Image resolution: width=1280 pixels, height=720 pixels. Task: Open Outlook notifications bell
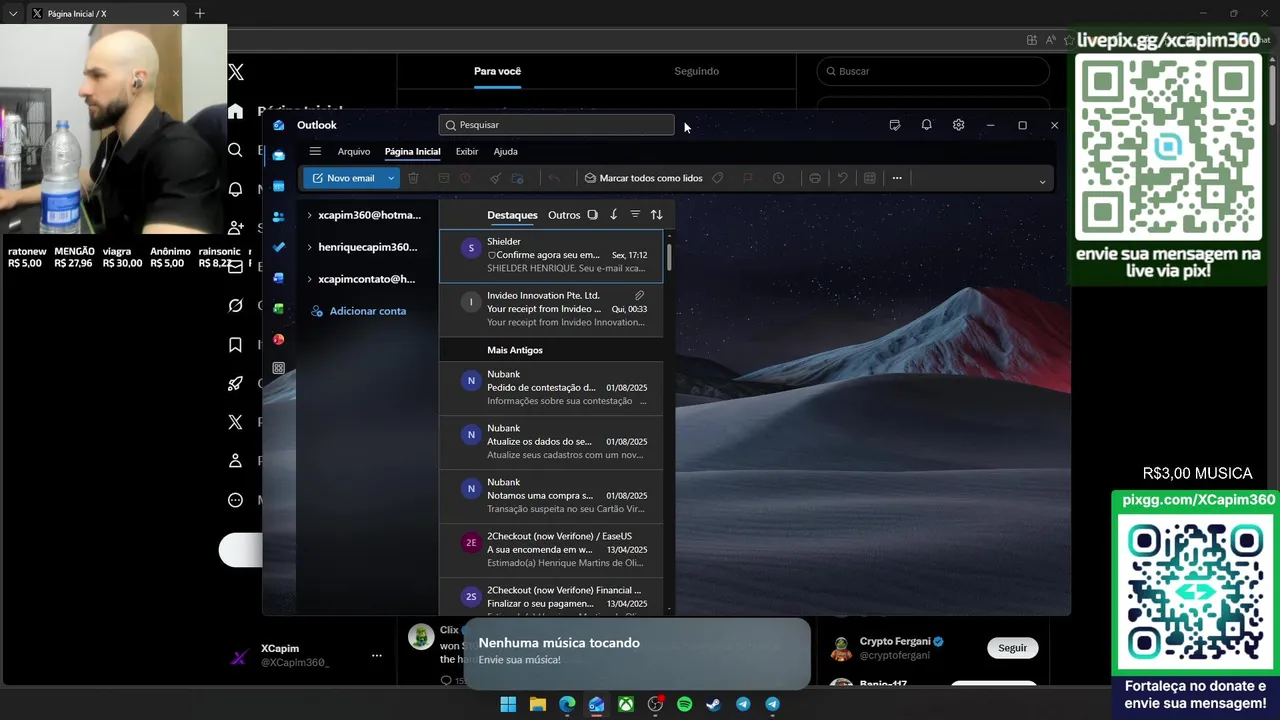click(927, 125)
